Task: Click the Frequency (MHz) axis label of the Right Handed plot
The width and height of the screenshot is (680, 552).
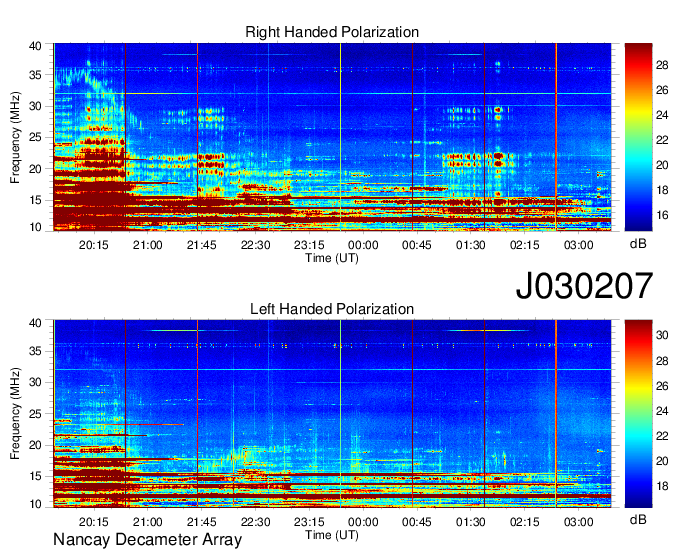Action: pos(15,137)
